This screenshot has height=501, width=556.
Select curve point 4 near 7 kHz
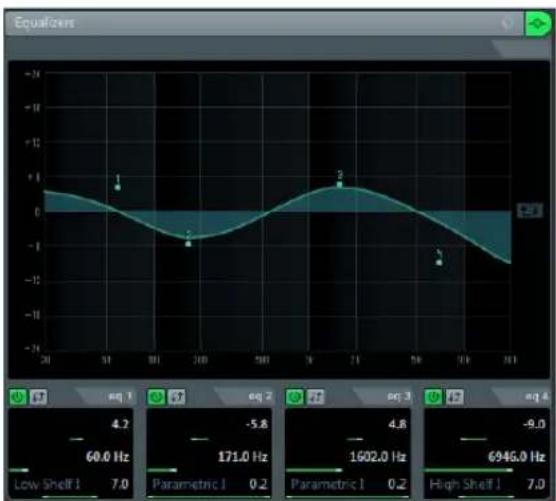(x=439, y=262)
